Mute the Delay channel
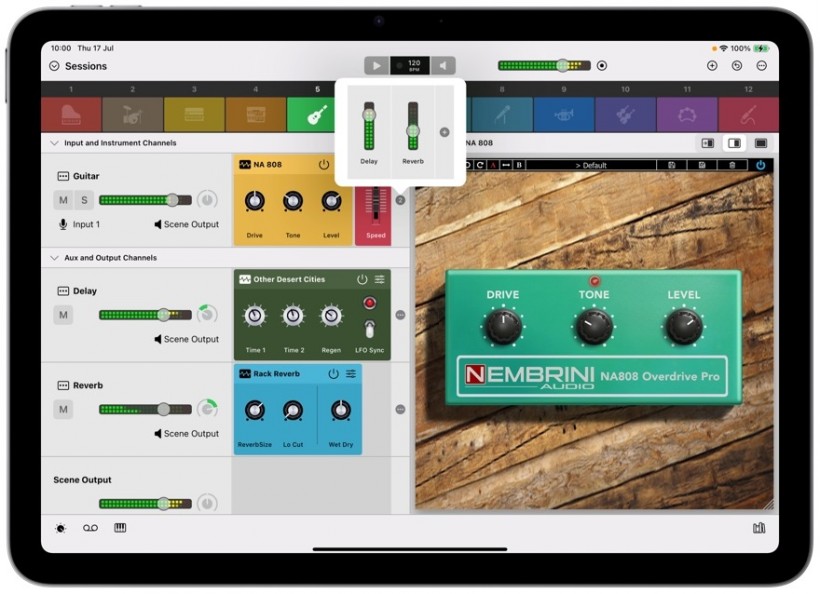The height and width of the screenshot is (594, 820). point(63,315)
